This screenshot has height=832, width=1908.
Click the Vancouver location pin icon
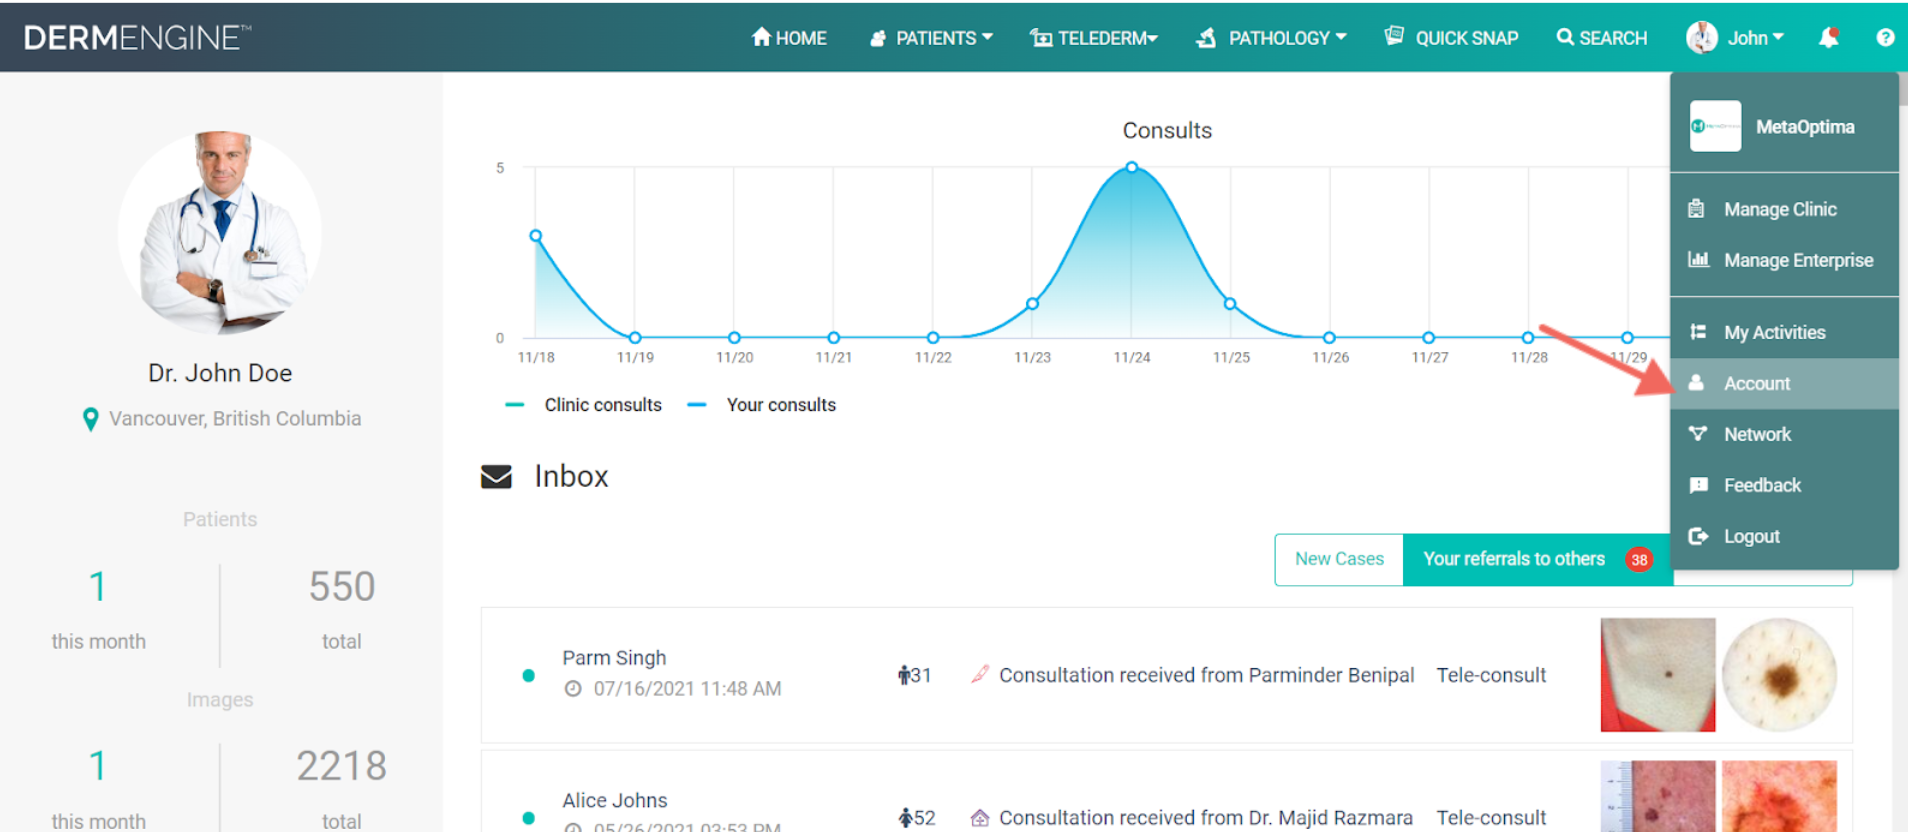click(x=90, y=419)
